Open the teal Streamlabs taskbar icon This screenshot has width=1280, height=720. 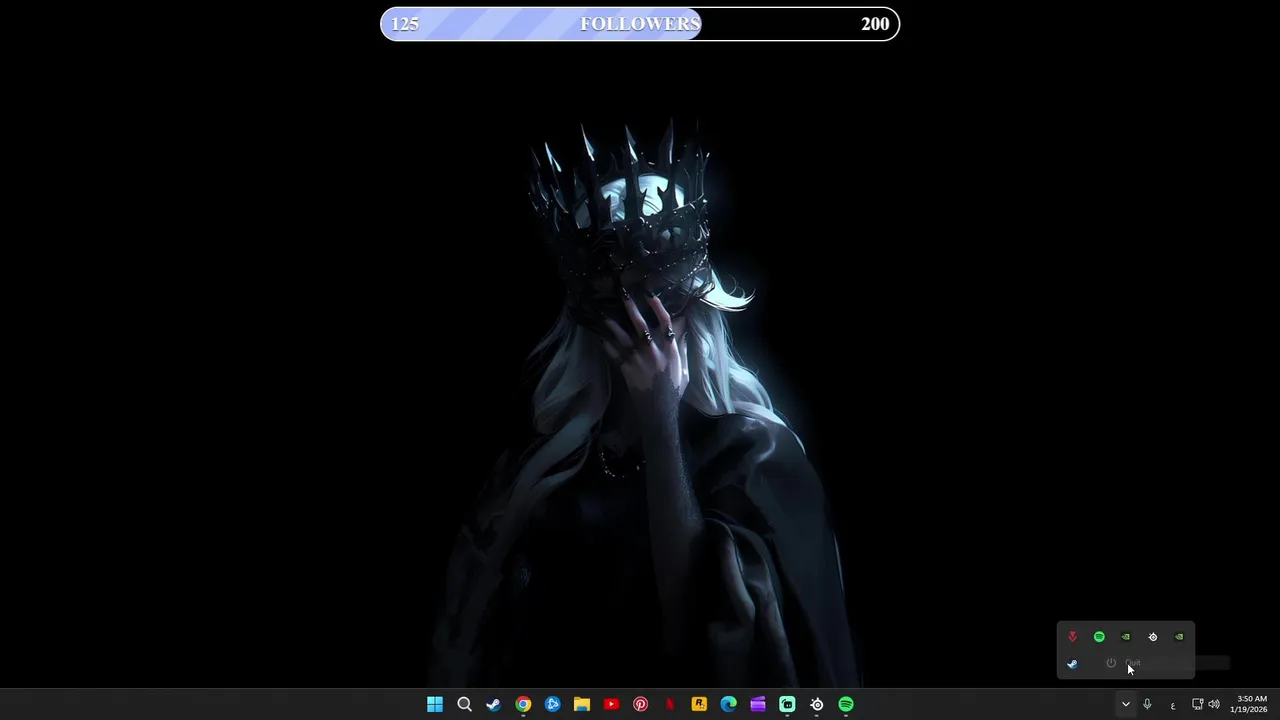(787, 704)
